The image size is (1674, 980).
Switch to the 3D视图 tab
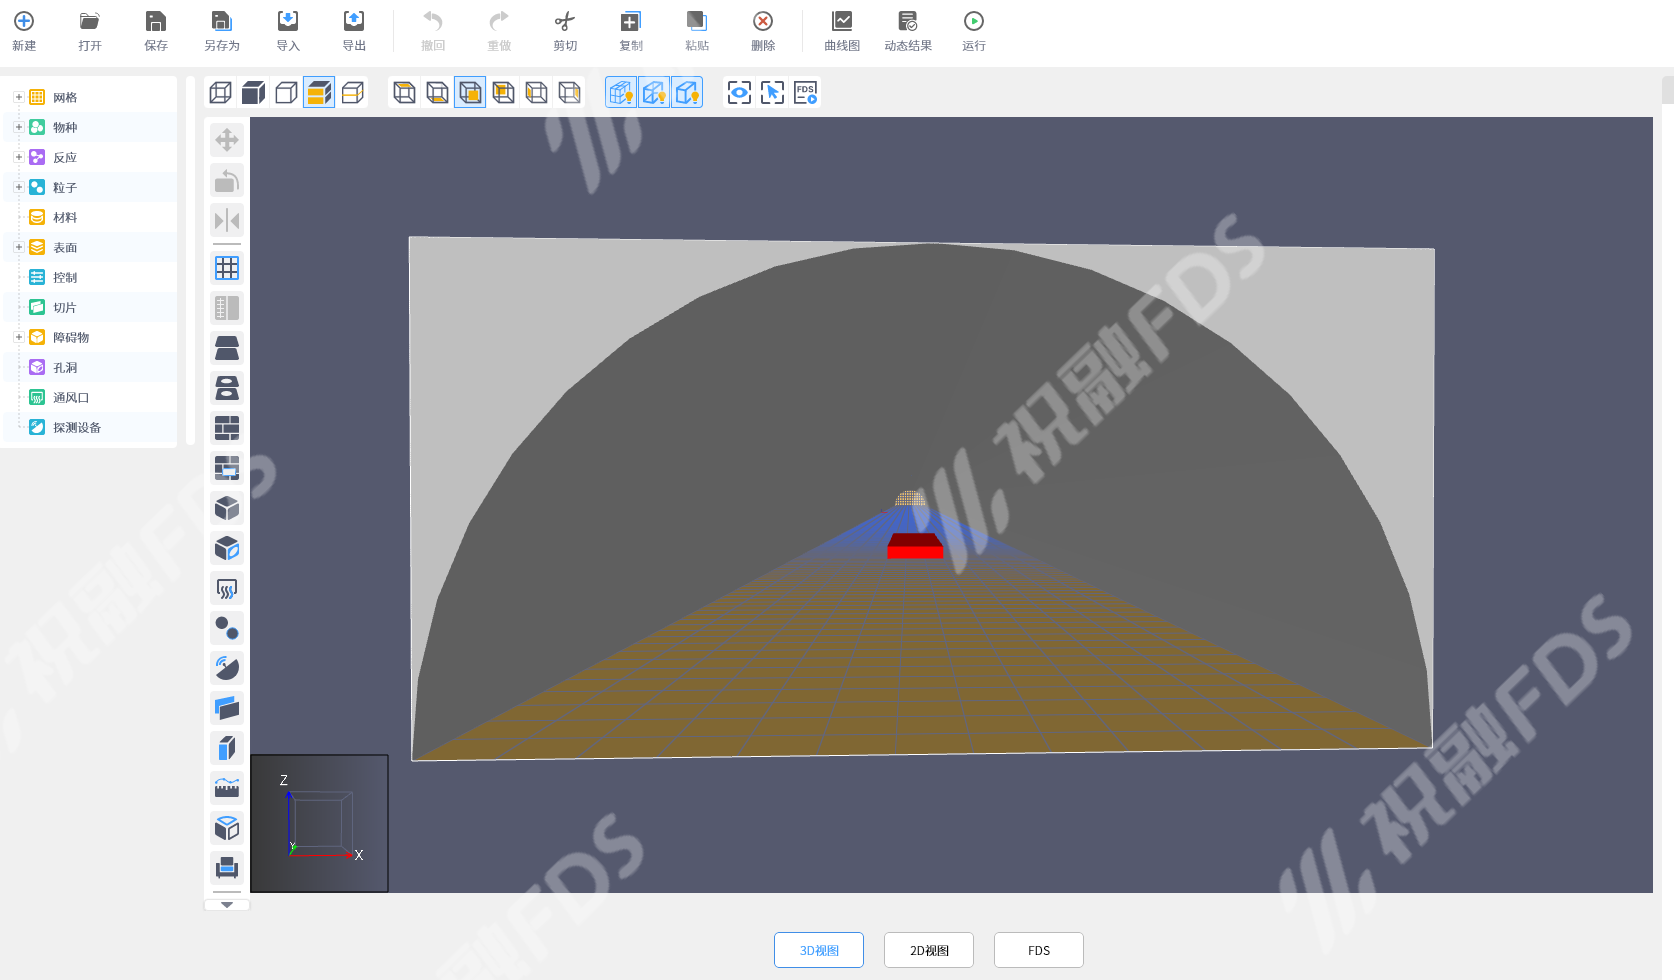(x=819, y=950)
